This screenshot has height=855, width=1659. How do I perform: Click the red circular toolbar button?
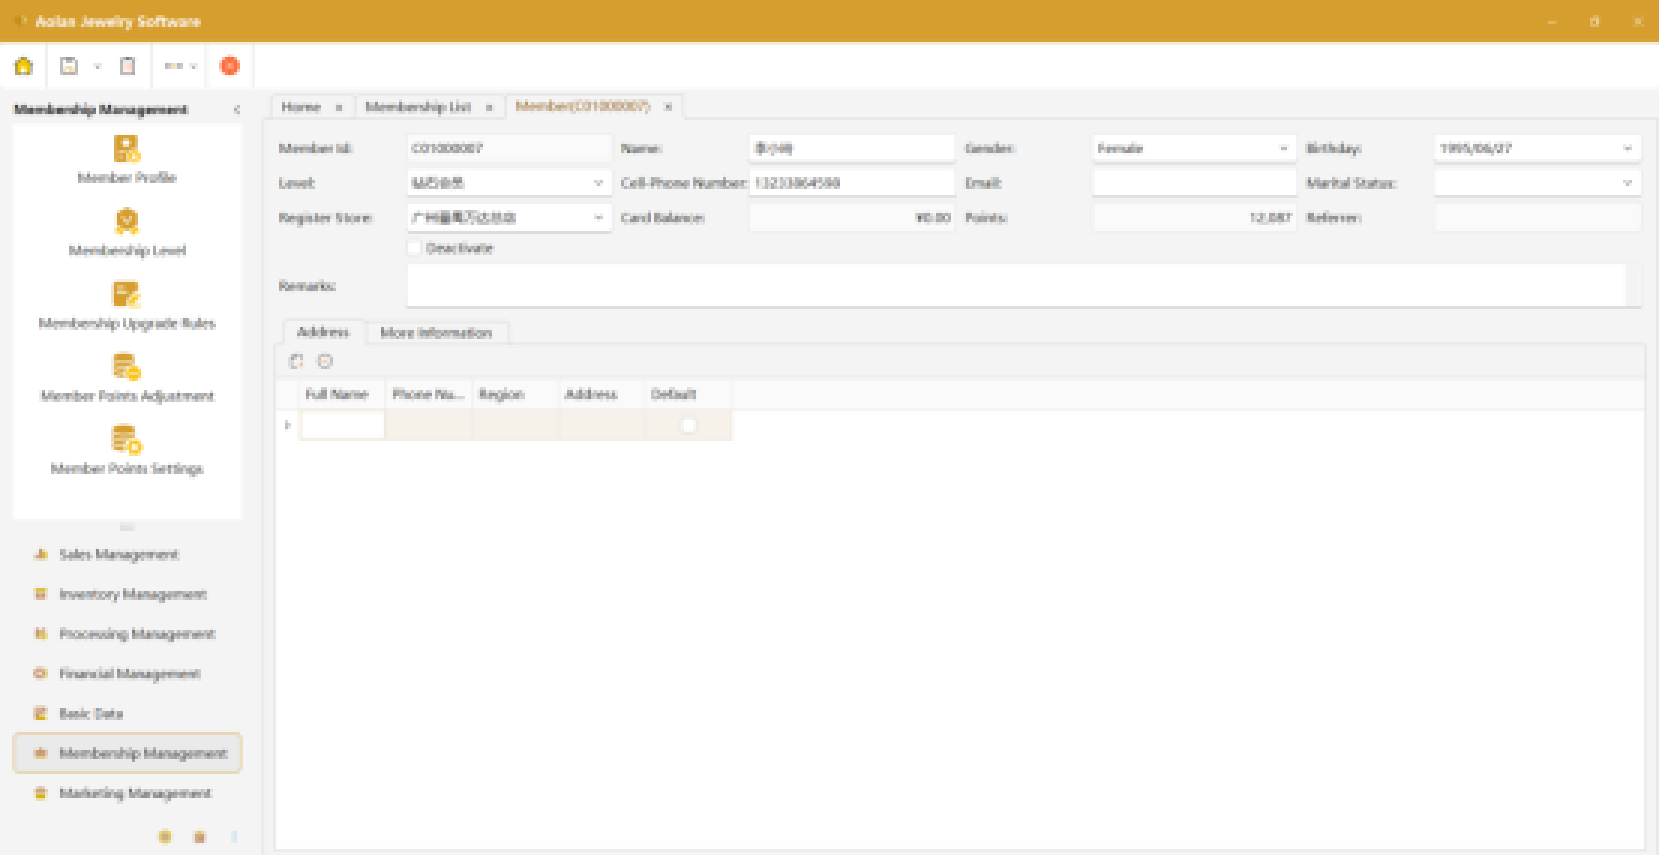pos(229,66)
